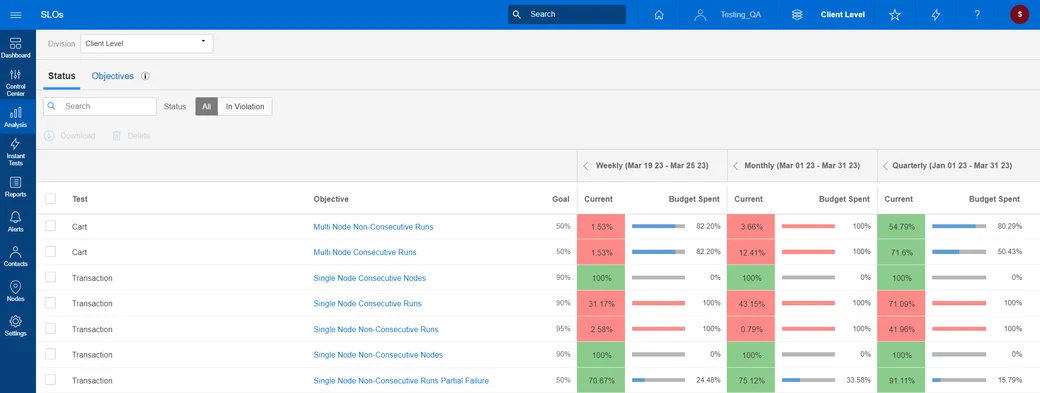1040x393 pixels.
Task: Open the Division Client Level dropdown
Action: [x=147, y=44]
